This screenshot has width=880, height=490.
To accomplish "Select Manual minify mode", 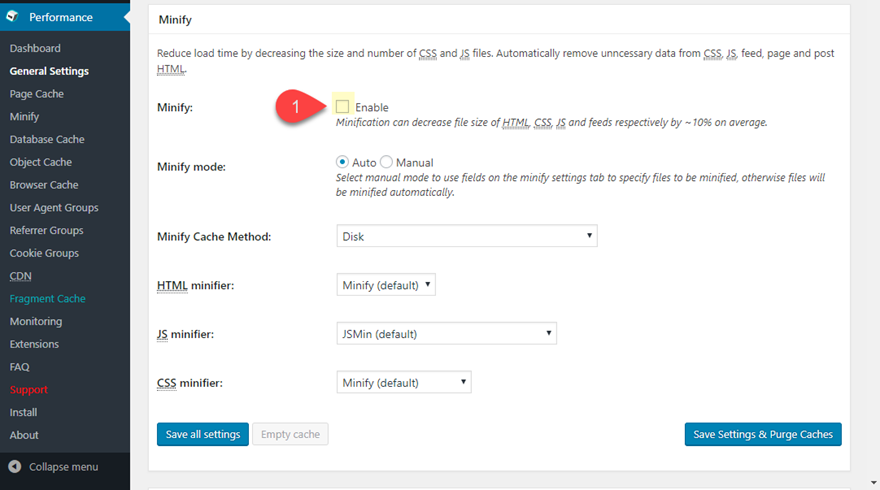I will (x=386, y=162).
